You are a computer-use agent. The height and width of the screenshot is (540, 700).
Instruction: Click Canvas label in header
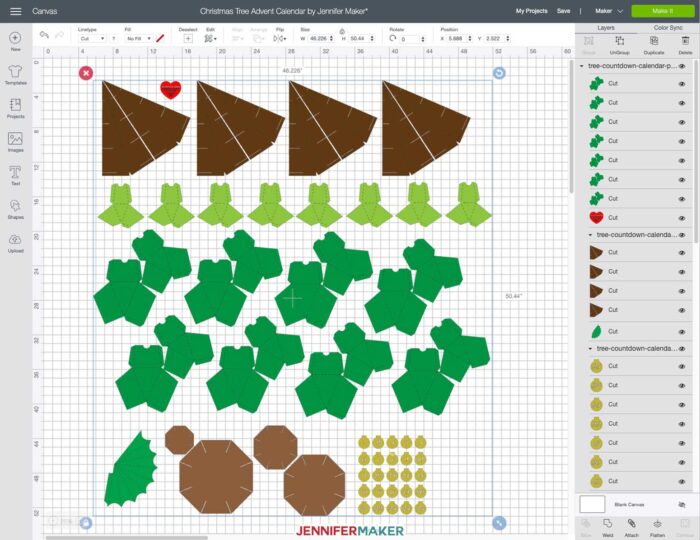point(45,11)
